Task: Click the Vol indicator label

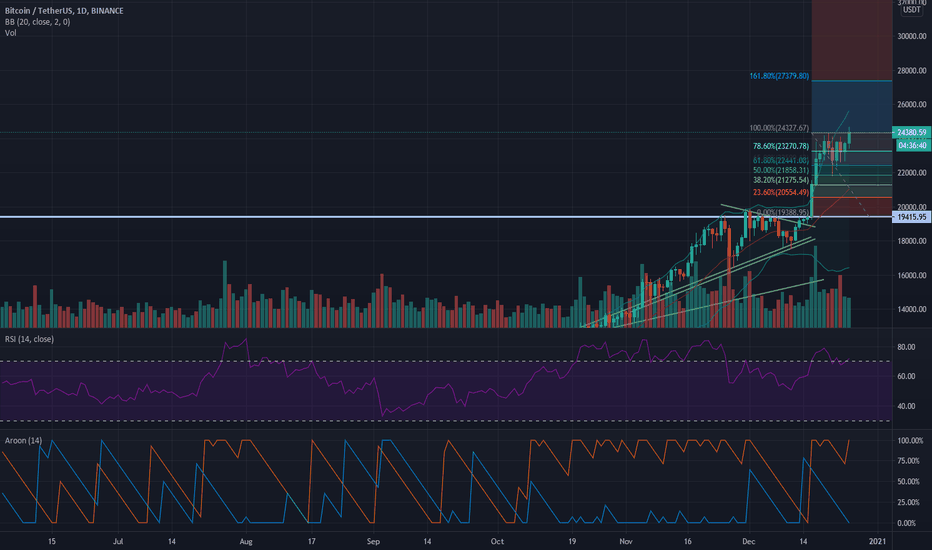Action: point(11,33)
